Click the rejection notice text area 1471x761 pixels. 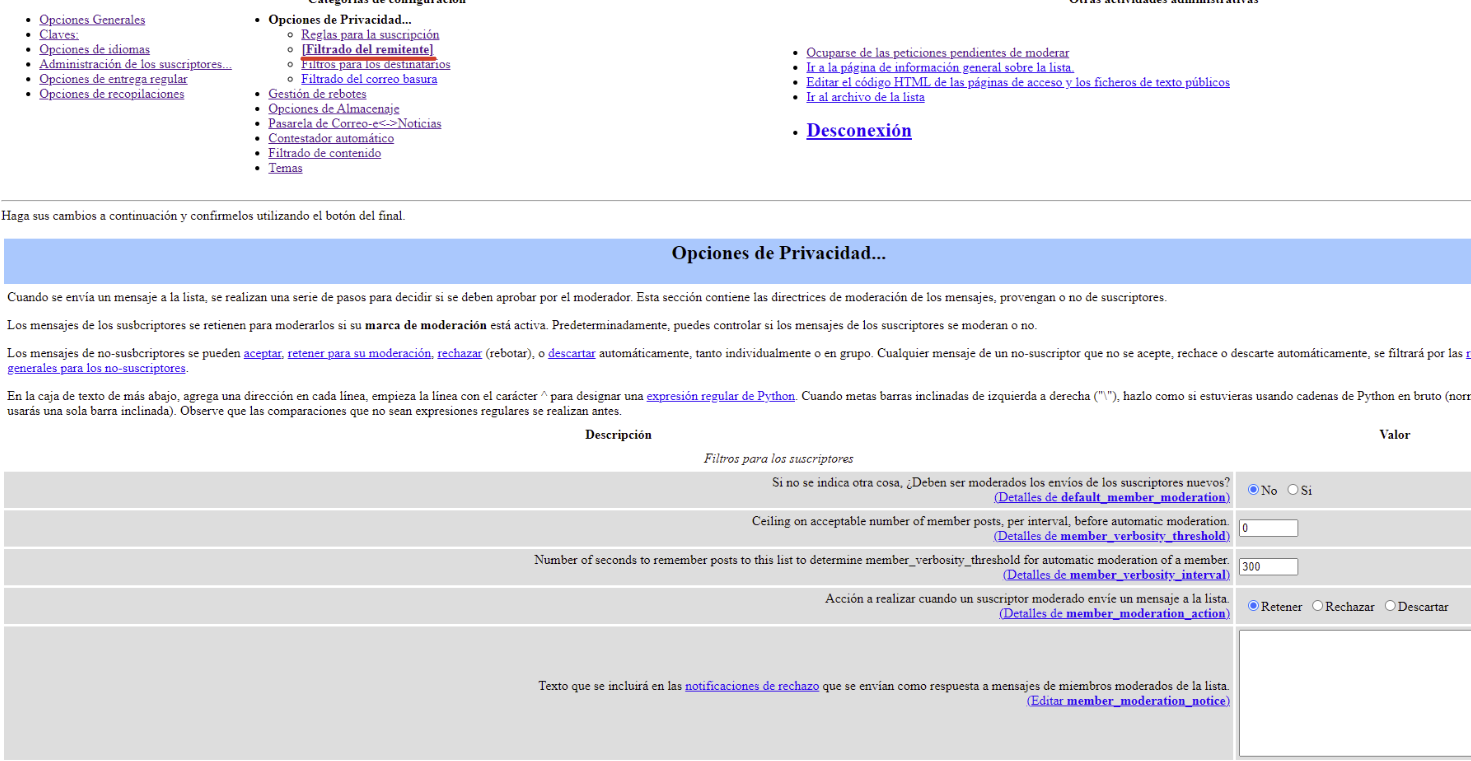click(x=1355, y=693)
